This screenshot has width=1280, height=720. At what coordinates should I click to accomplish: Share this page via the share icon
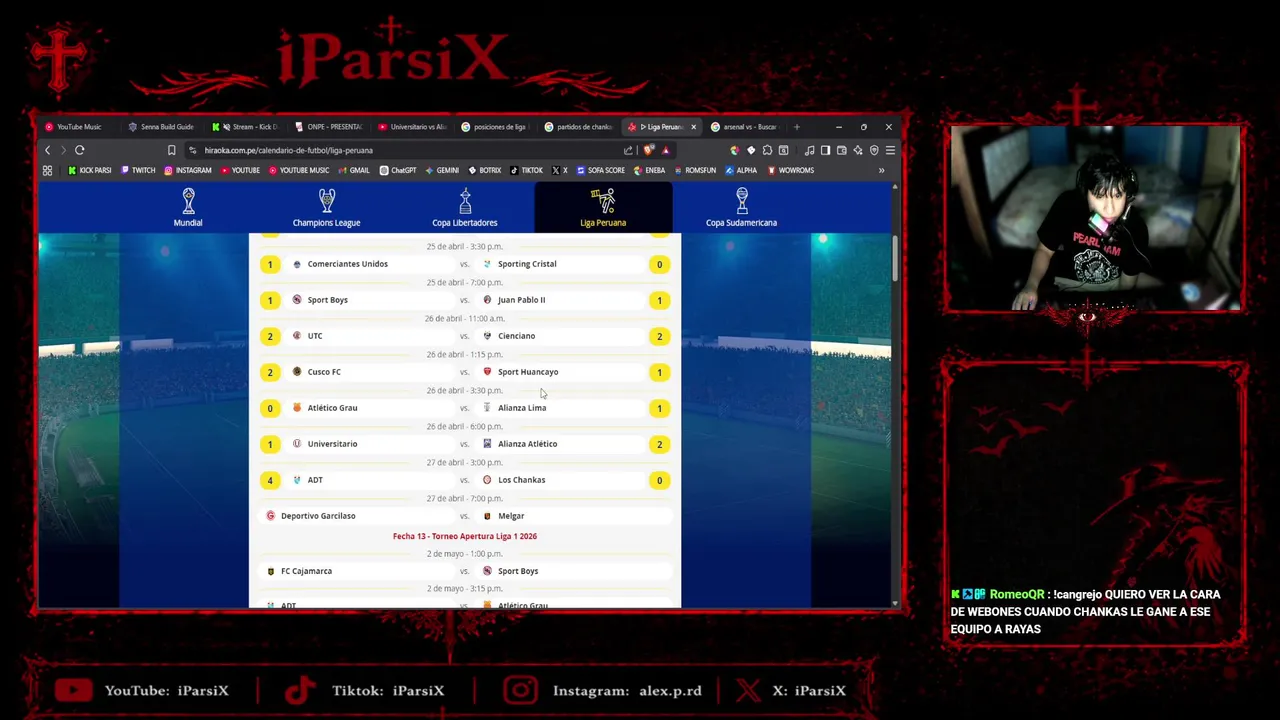(628, 150)
